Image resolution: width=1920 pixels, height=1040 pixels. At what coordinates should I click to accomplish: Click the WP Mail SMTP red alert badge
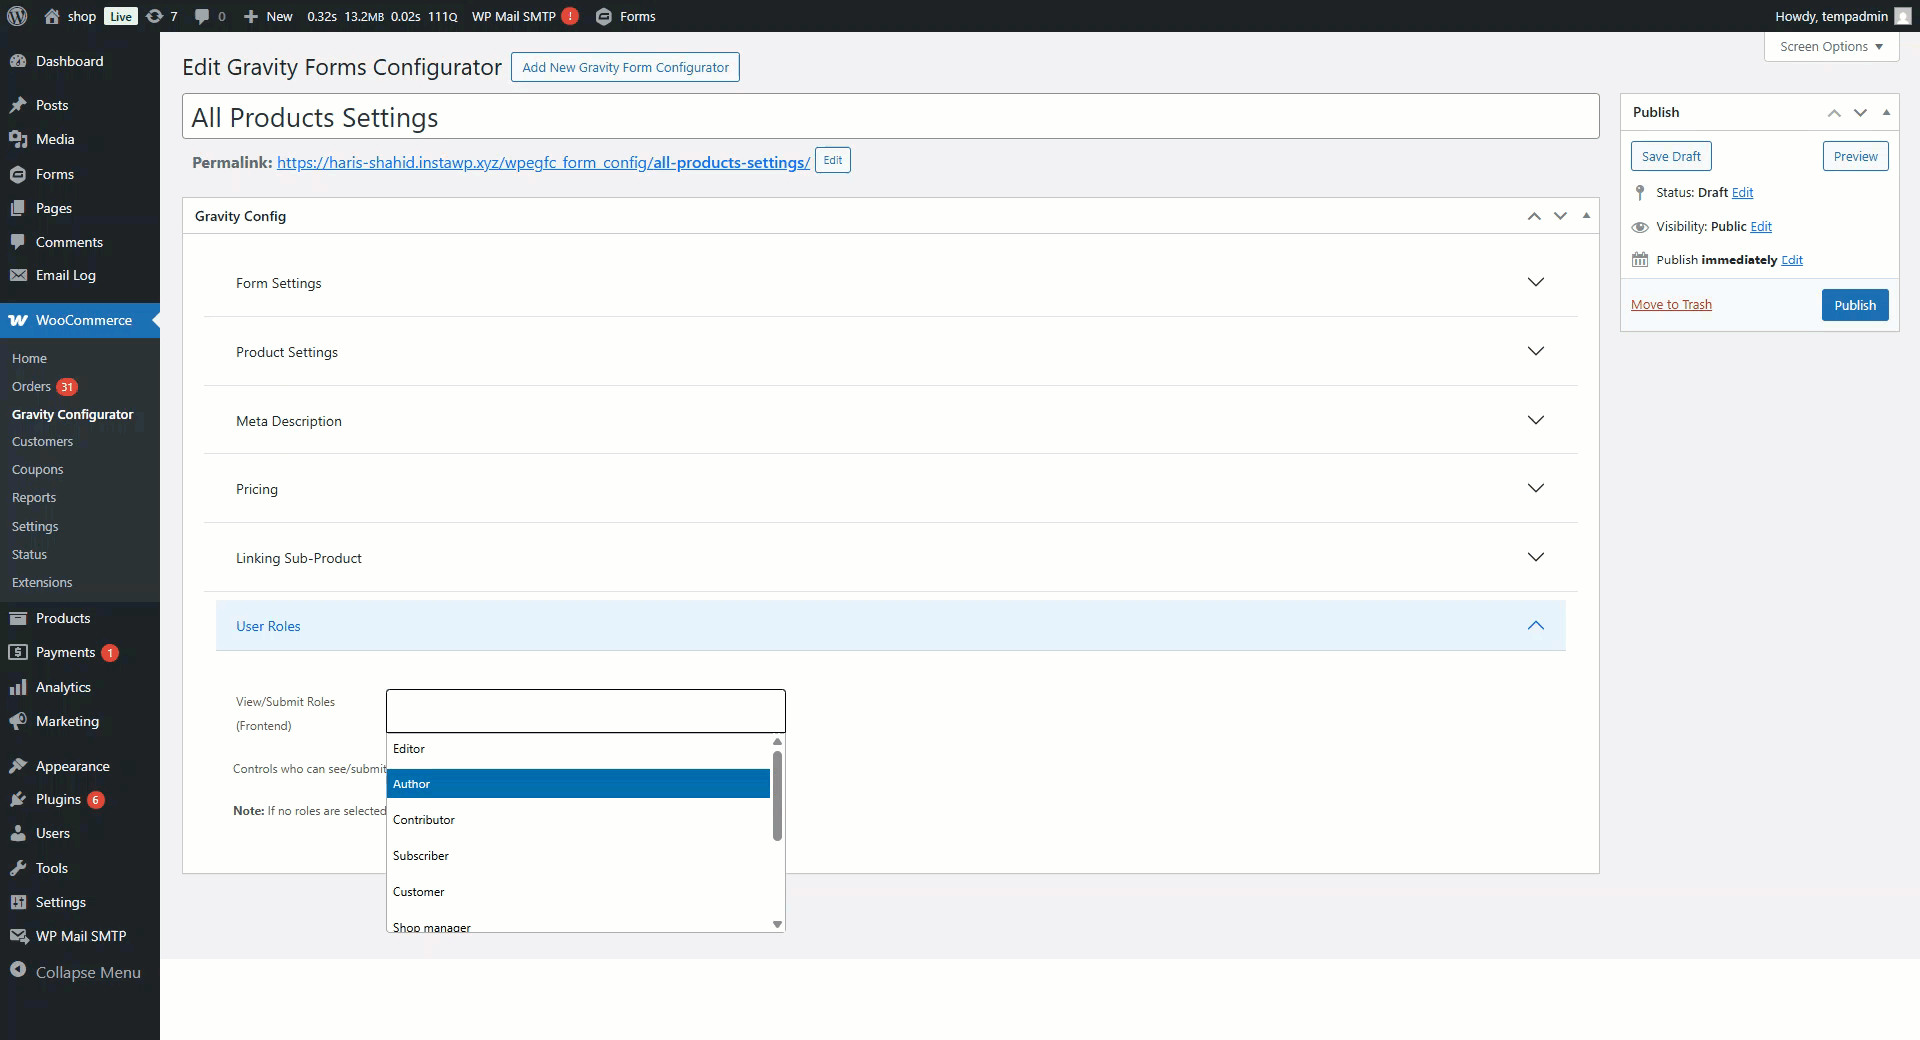coord(570,16)
